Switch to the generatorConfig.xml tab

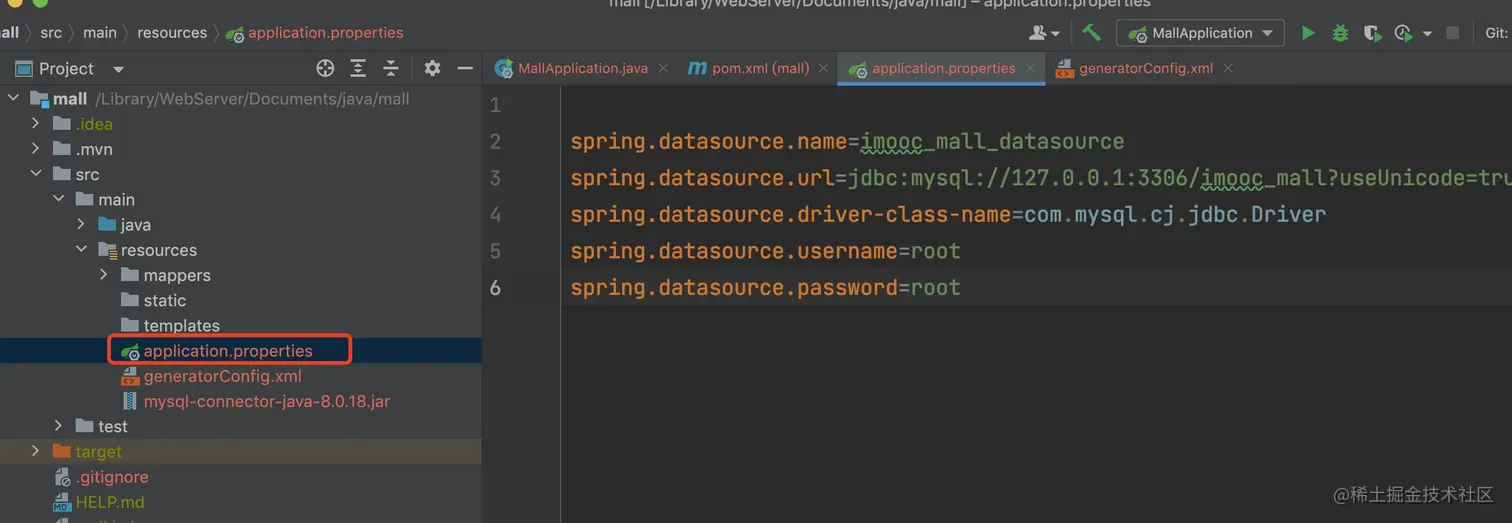coord(1146,68)
